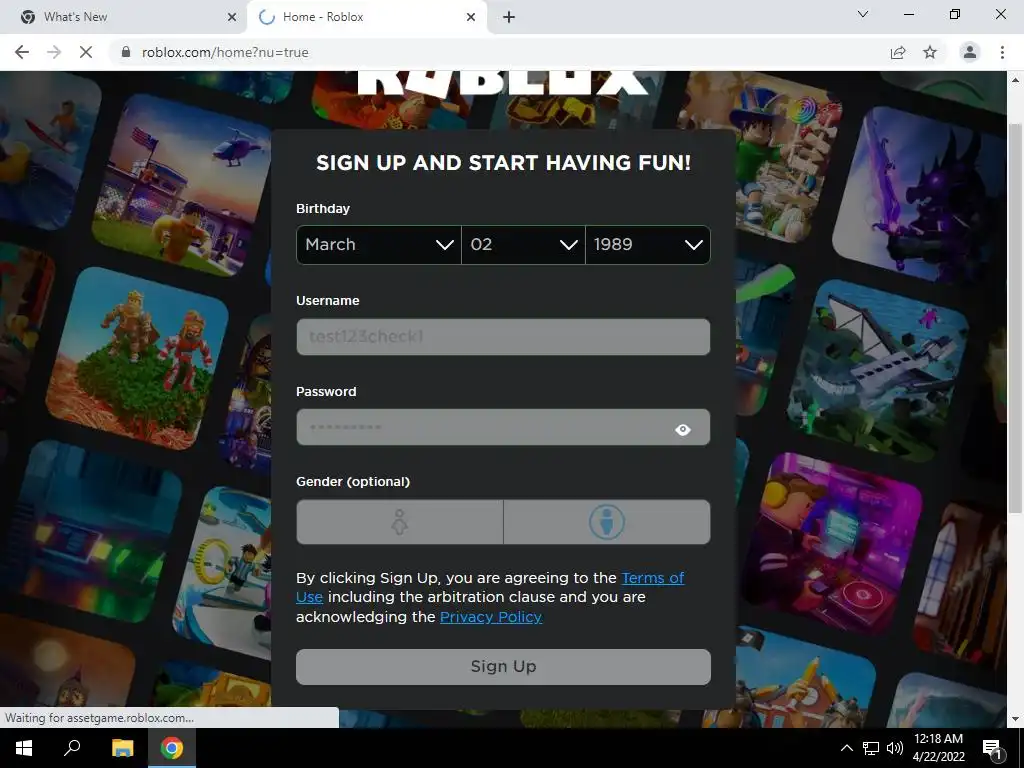
Task: Click the Username input field
Action: pyautogui.click(x=503, y=337)
